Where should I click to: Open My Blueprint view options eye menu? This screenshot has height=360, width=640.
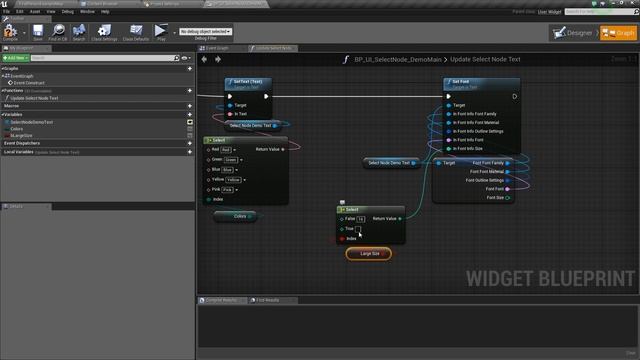tap(186, 58)
